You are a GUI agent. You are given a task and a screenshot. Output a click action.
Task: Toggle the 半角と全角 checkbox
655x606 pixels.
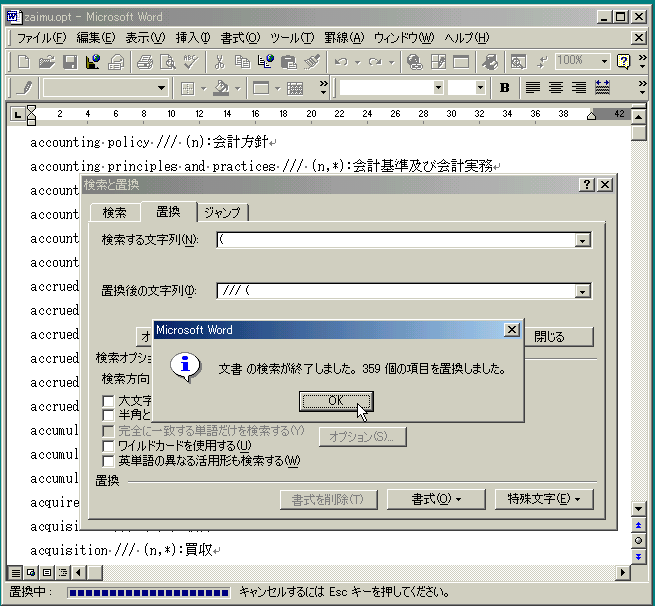coord(108,415)
